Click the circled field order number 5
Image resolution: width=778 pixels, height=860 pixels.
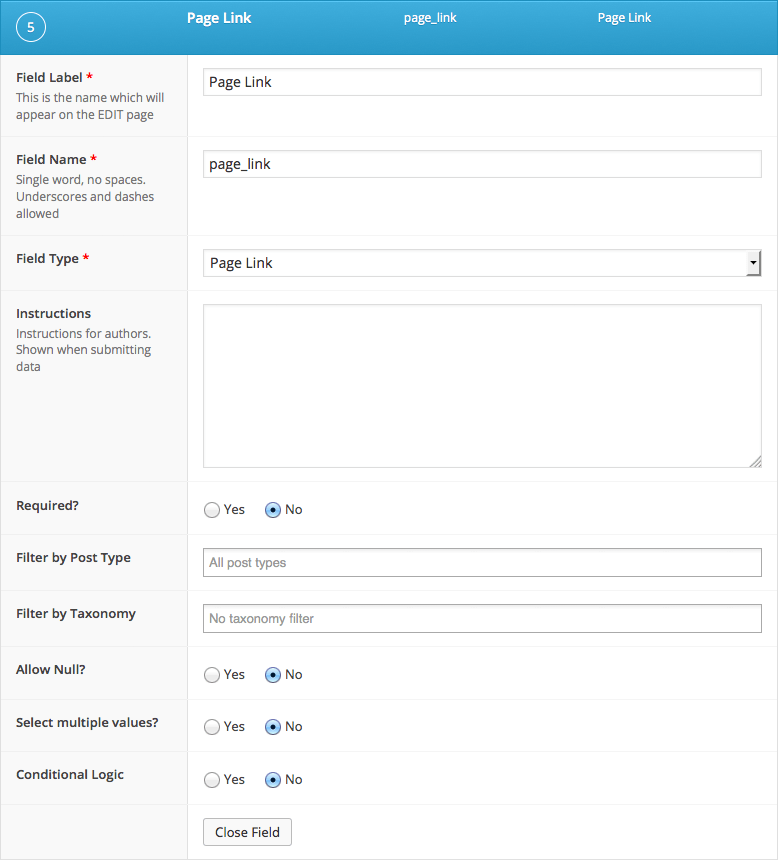click(x=31, y=27)
